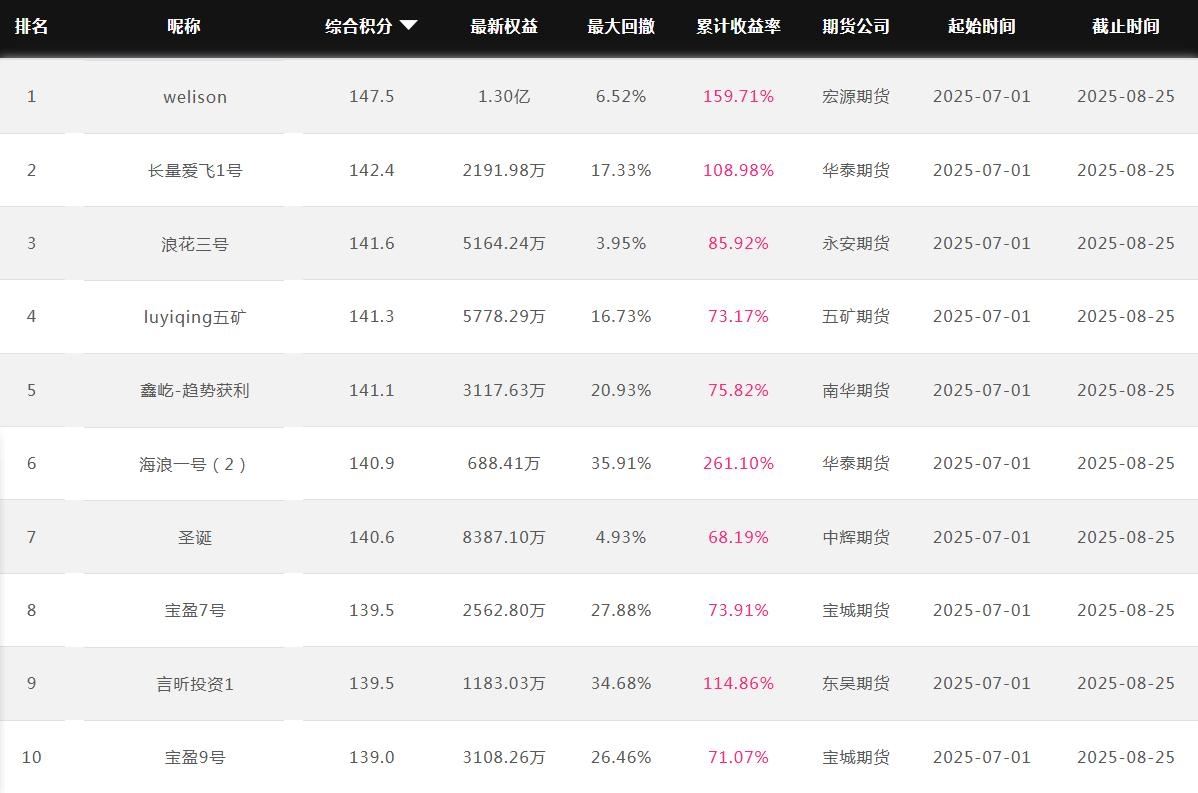Viewport: 1198px width, 793px height.
Task: Click 南华期货 company cell
Action: coord(856,390)
